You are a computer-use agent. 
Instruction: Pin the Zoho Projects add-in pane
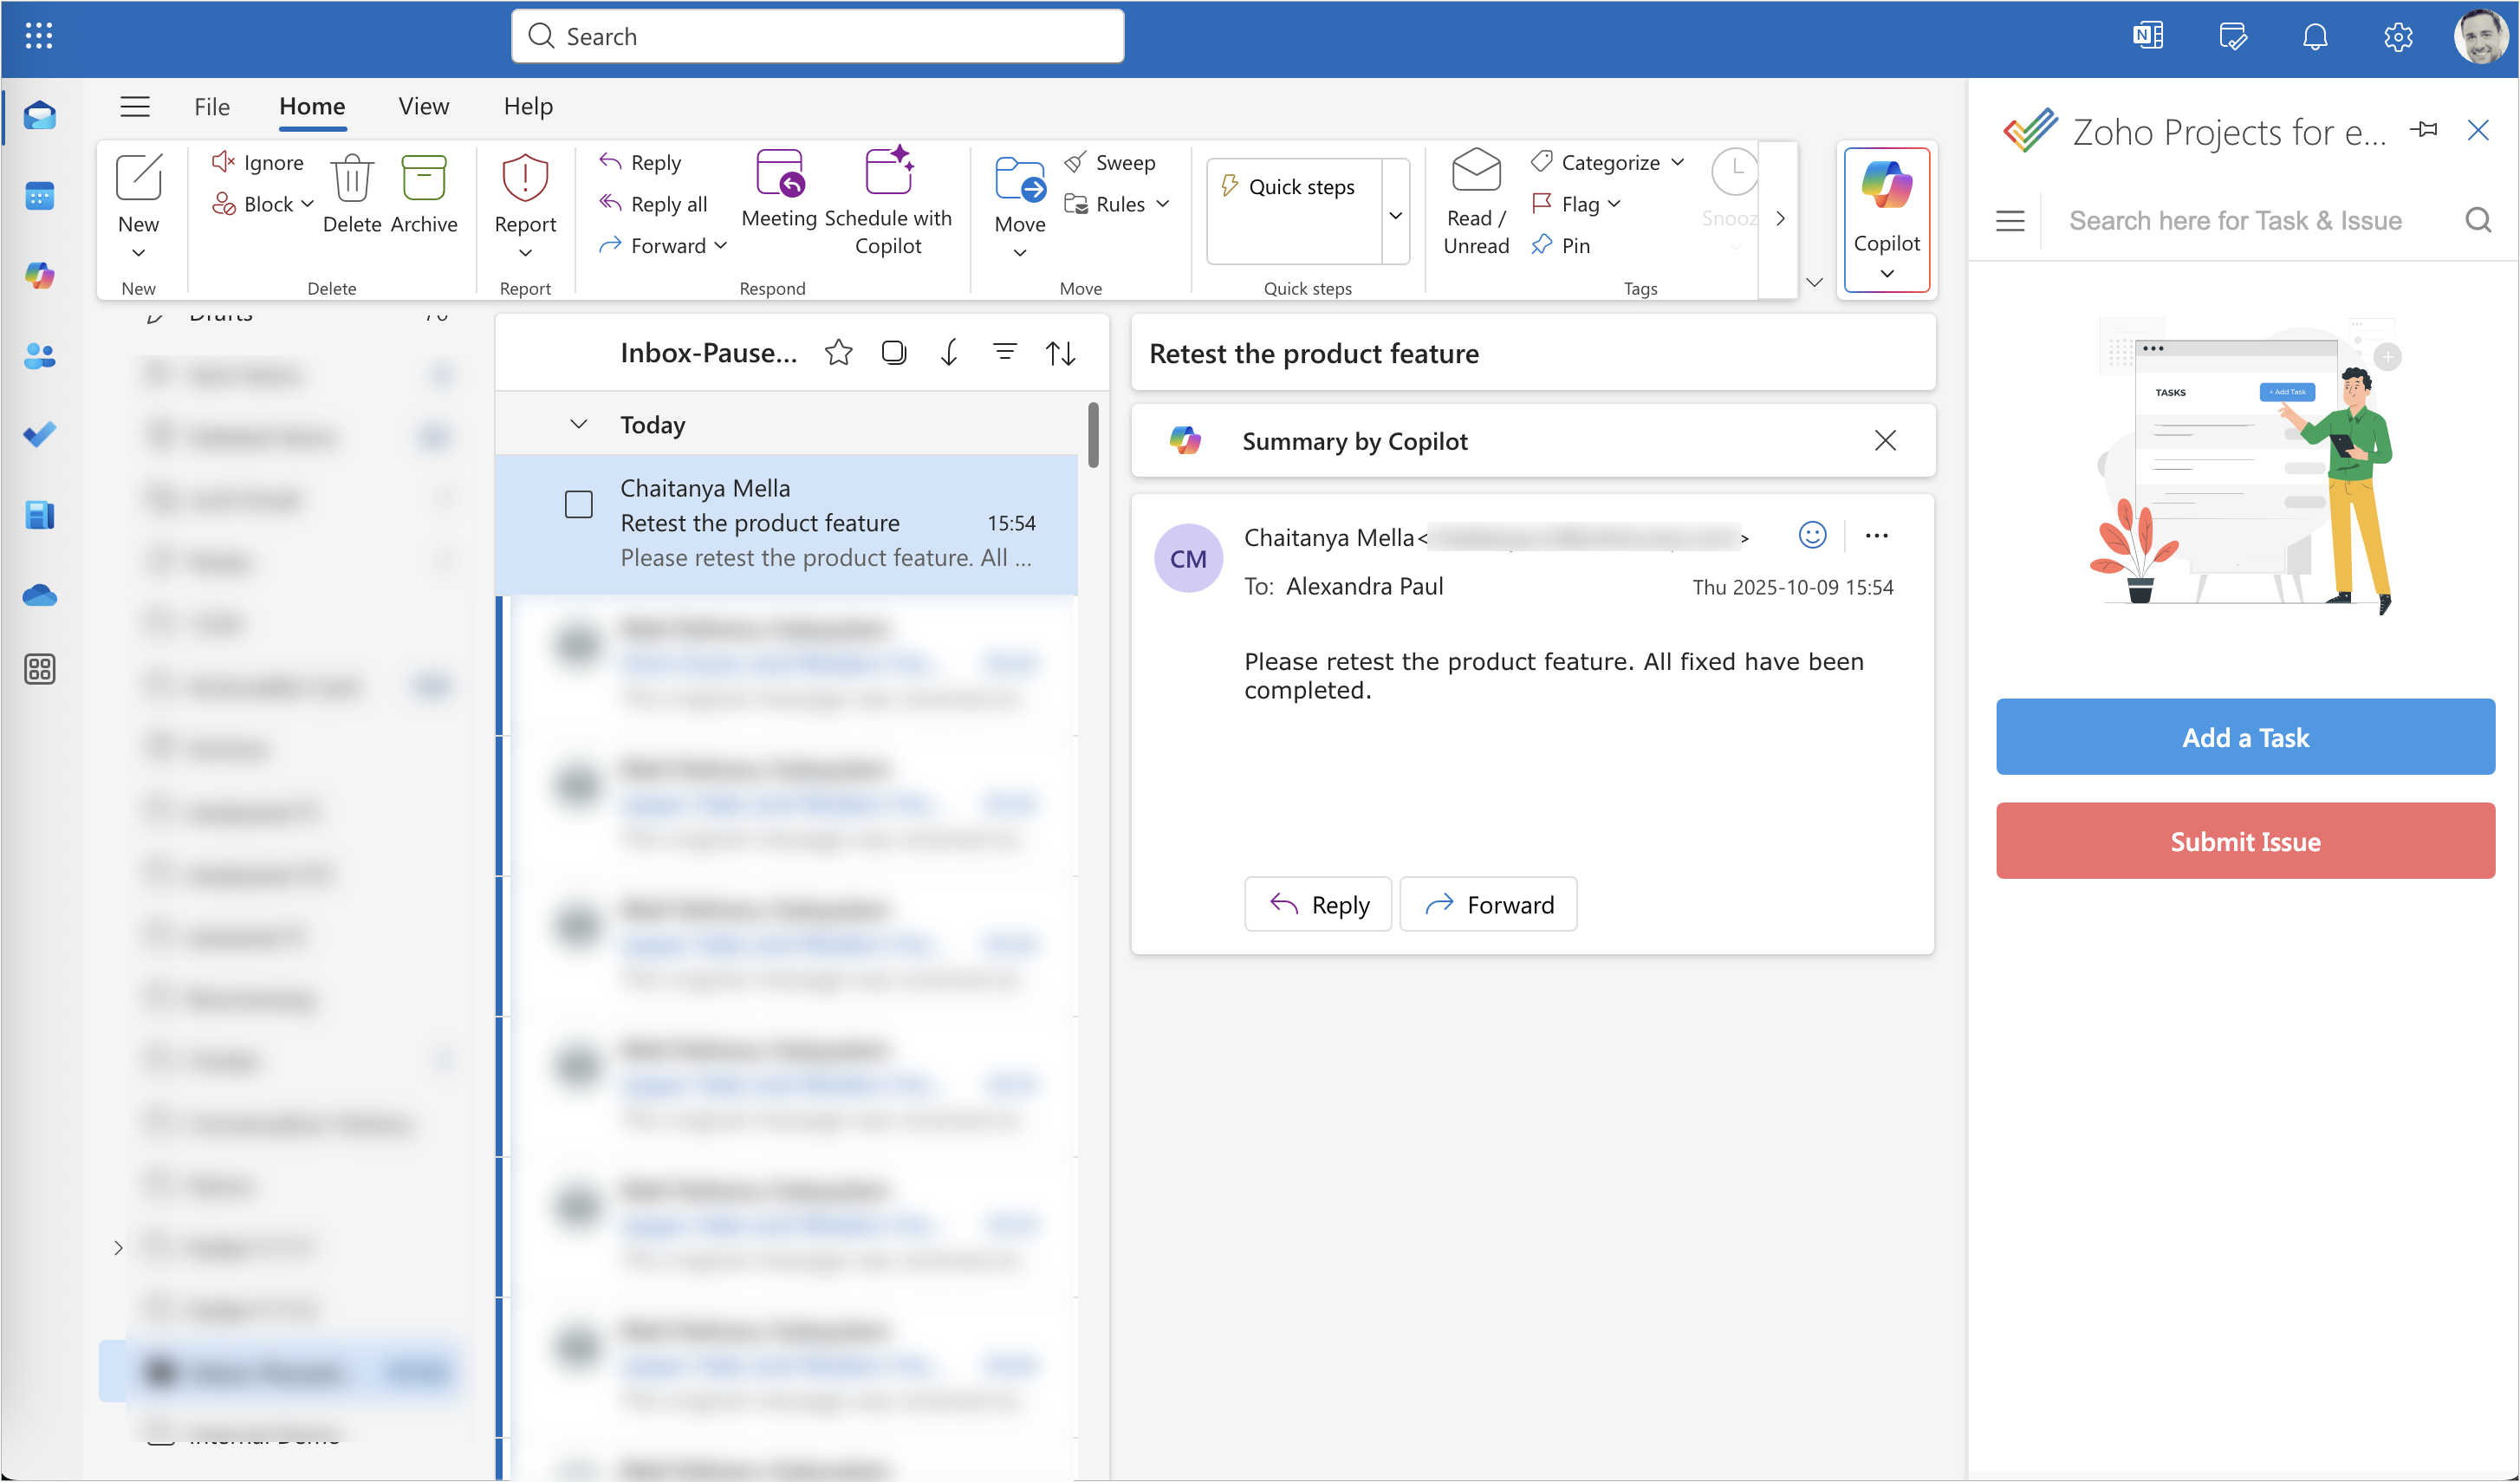pos(2424,130)
